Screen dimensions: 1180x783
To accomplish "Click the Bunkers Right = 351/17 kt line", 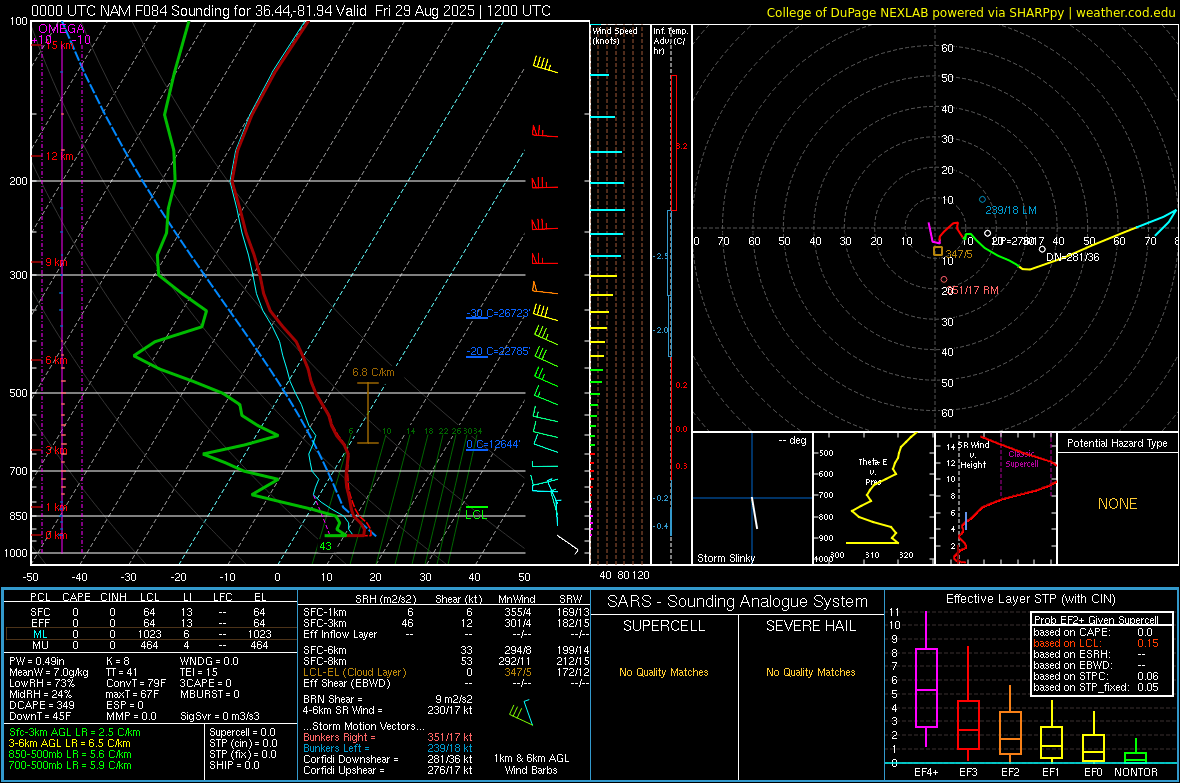I will click(388, 738).
